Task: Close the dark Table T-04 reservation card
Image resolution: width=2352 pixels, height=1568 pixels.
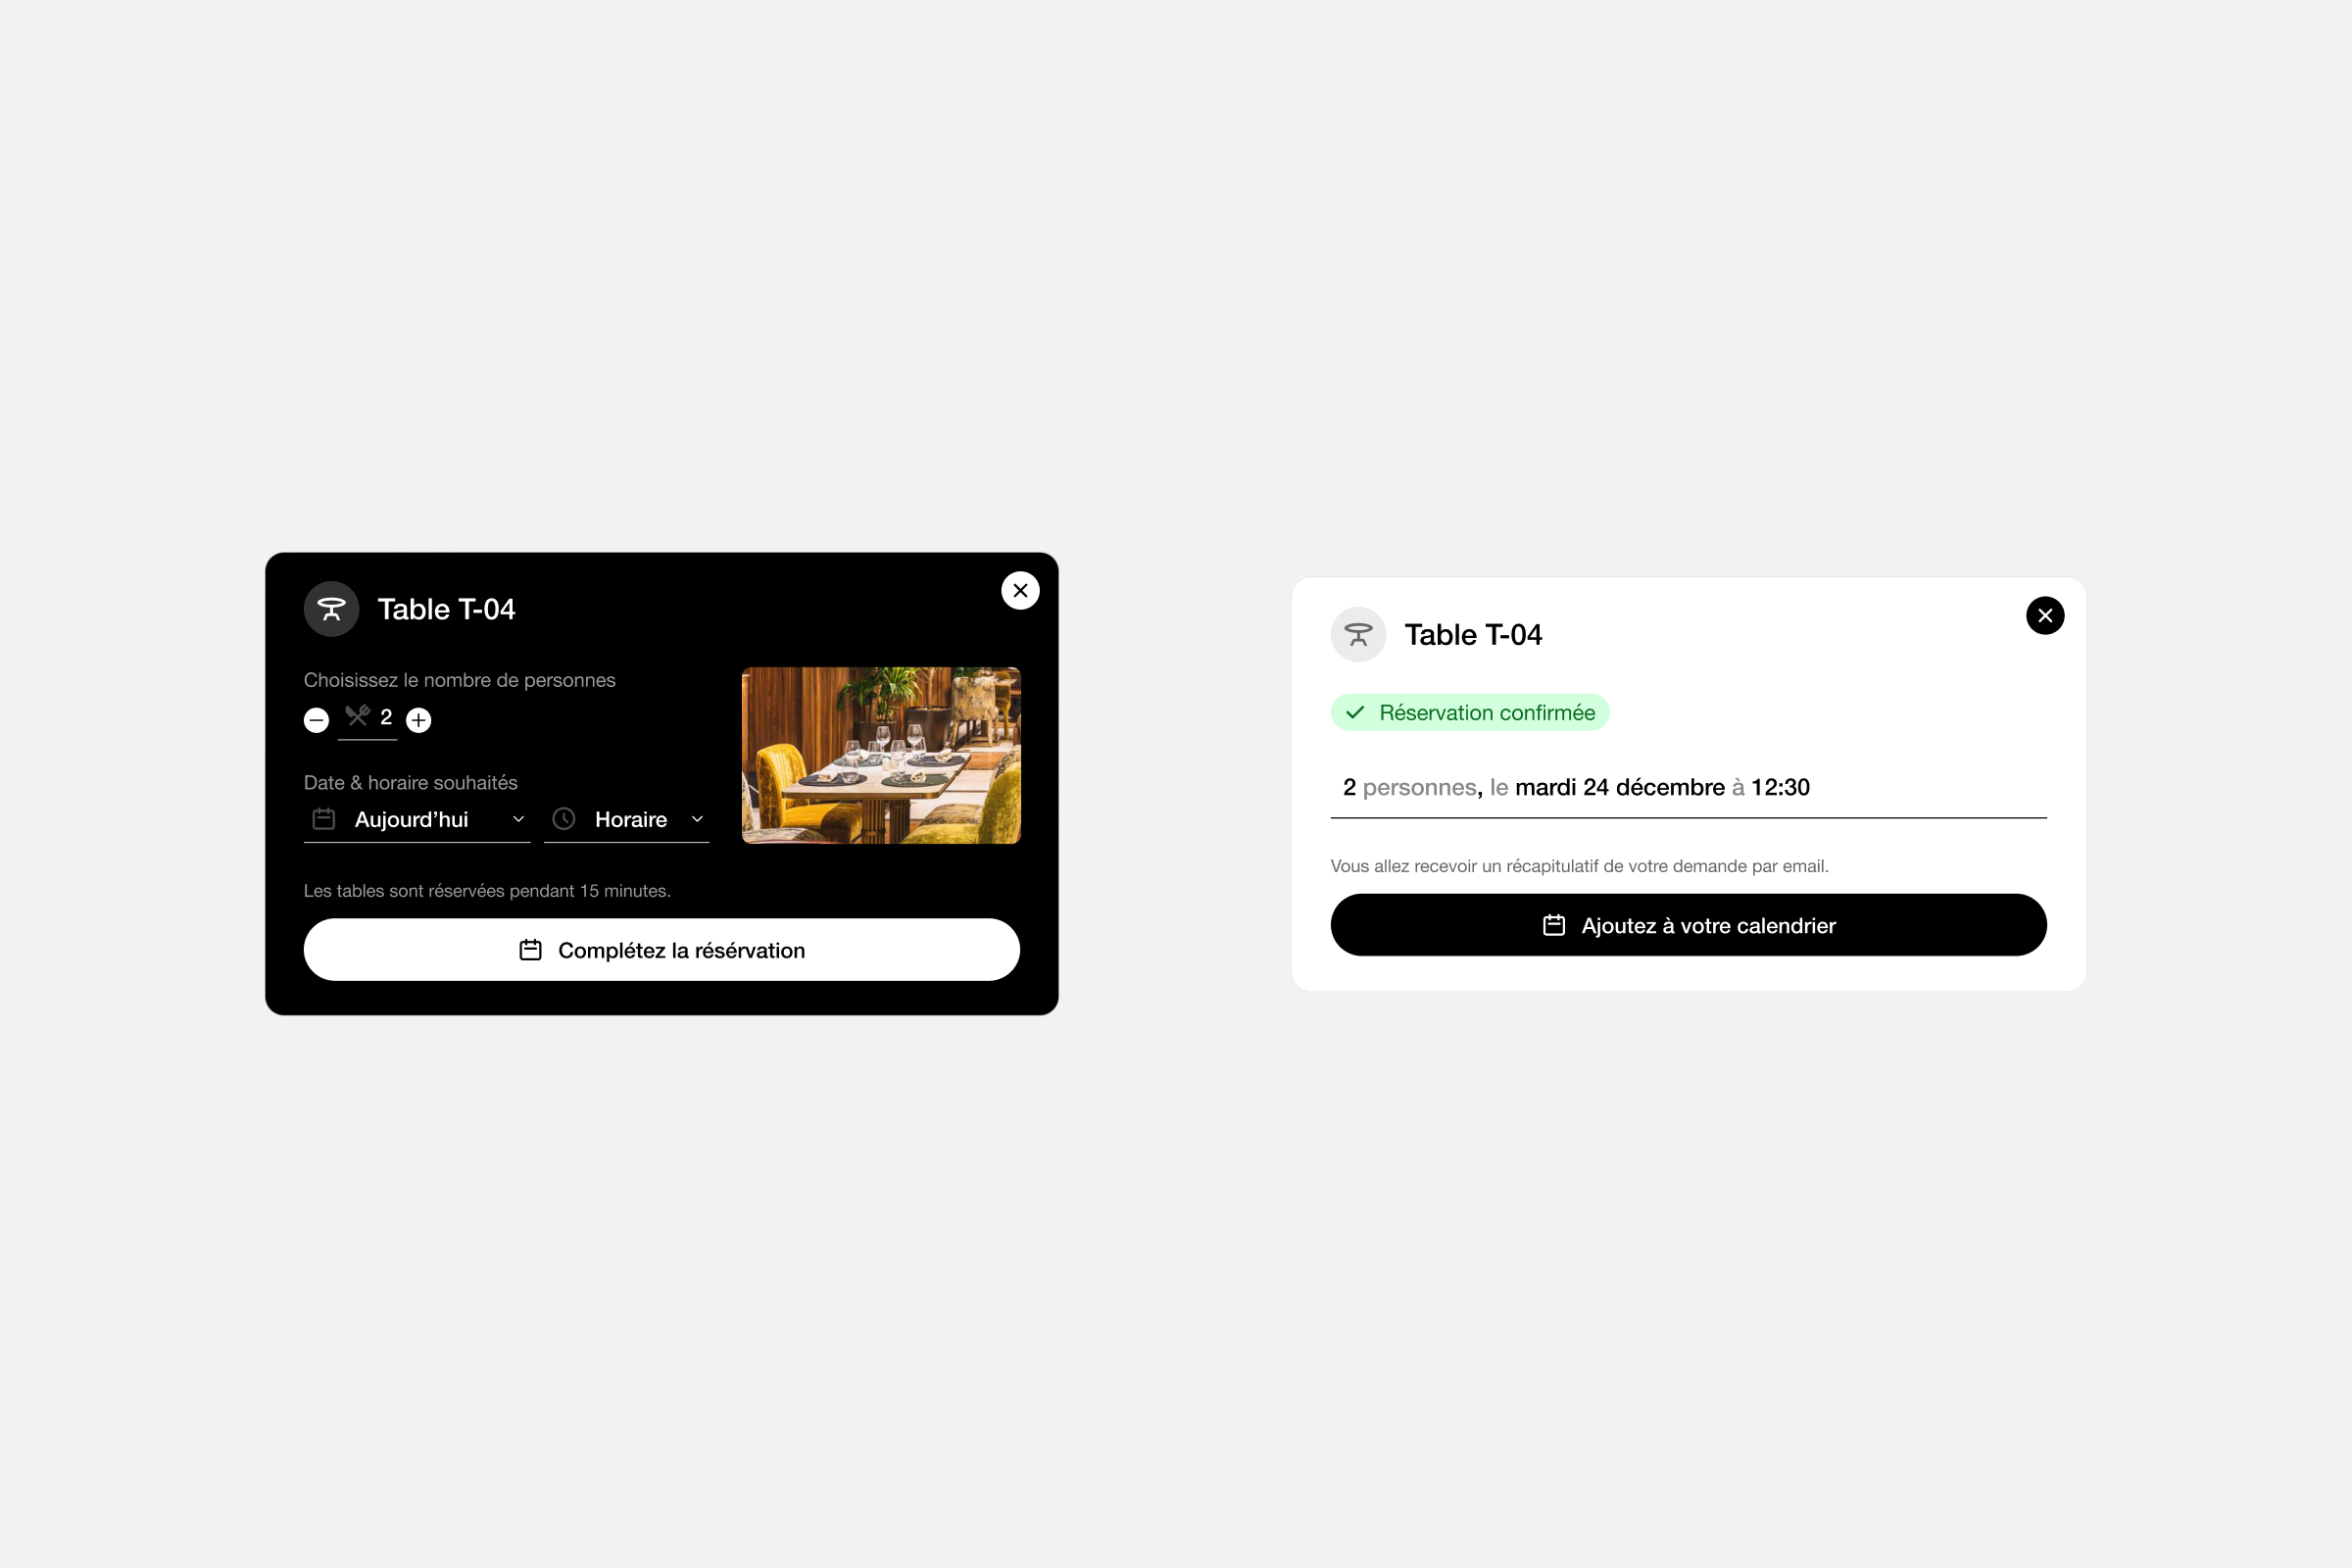Action: [1020, 591]
